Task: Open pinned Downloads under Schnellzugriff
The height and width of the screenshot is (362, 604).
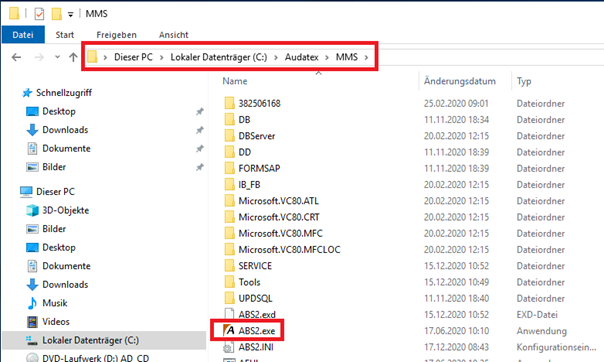Action: click(x=65, y=130)
